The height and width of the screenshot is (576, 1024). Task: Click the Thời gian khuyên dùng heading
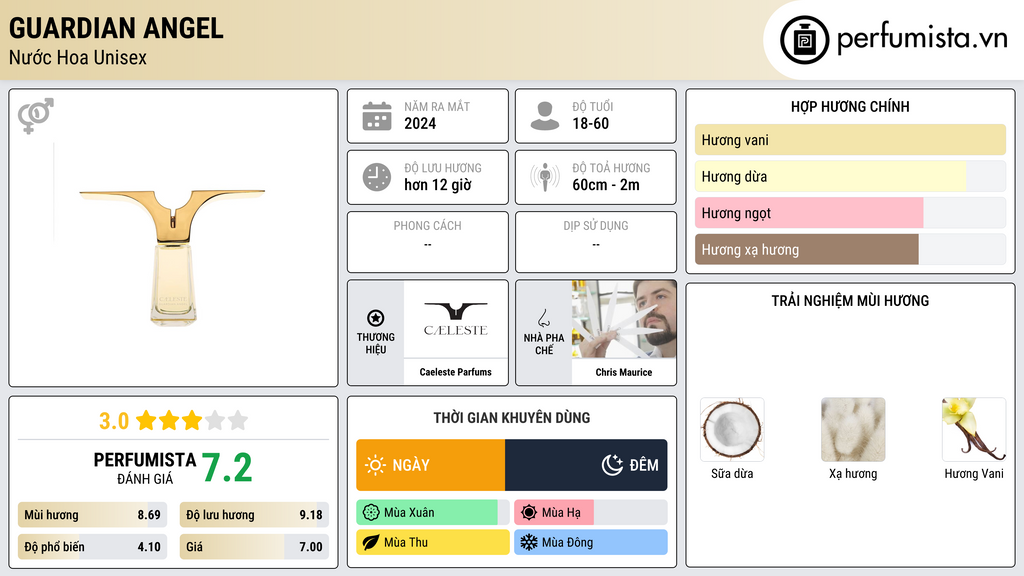(x=512, y=417)
